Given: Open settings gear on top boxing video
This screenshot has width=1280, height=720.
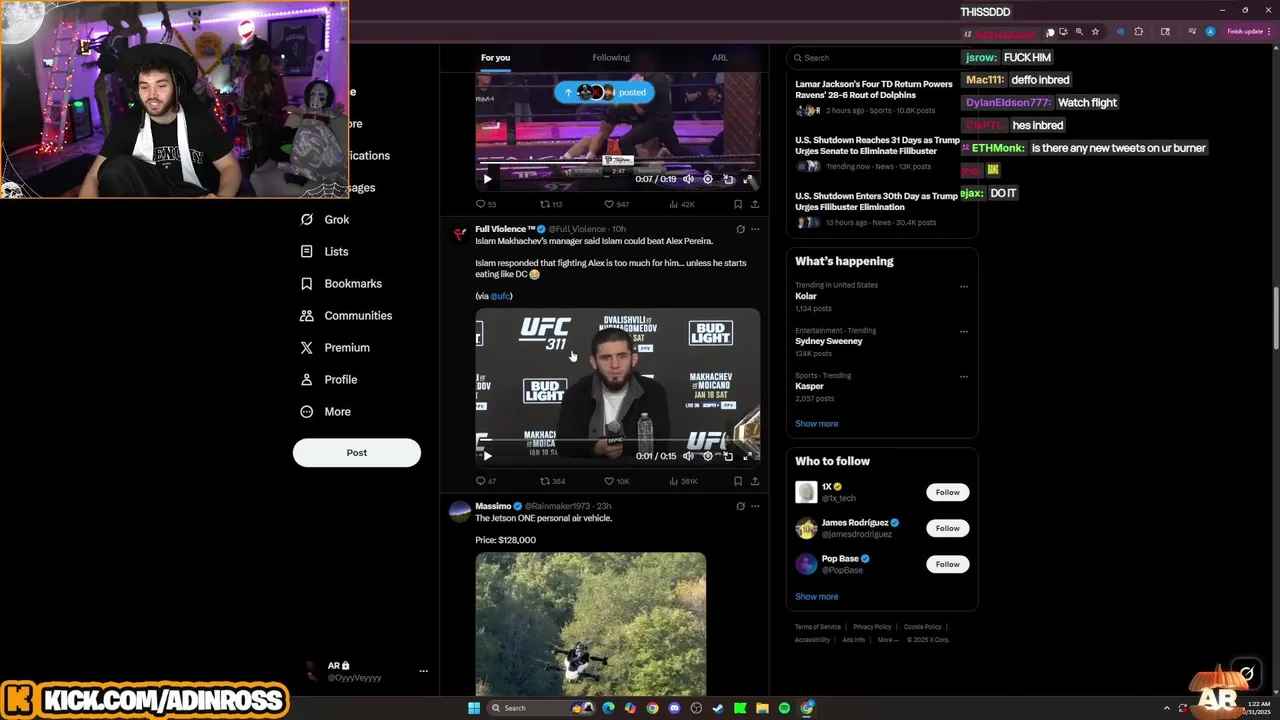Looking at the screenshot, I should tap(708, 179).
